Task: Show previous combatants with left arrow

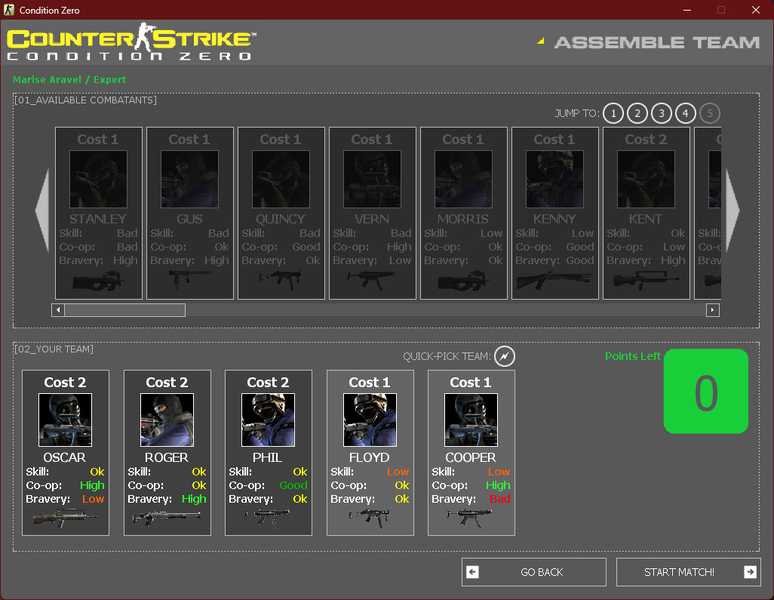Action: [42, 211]
